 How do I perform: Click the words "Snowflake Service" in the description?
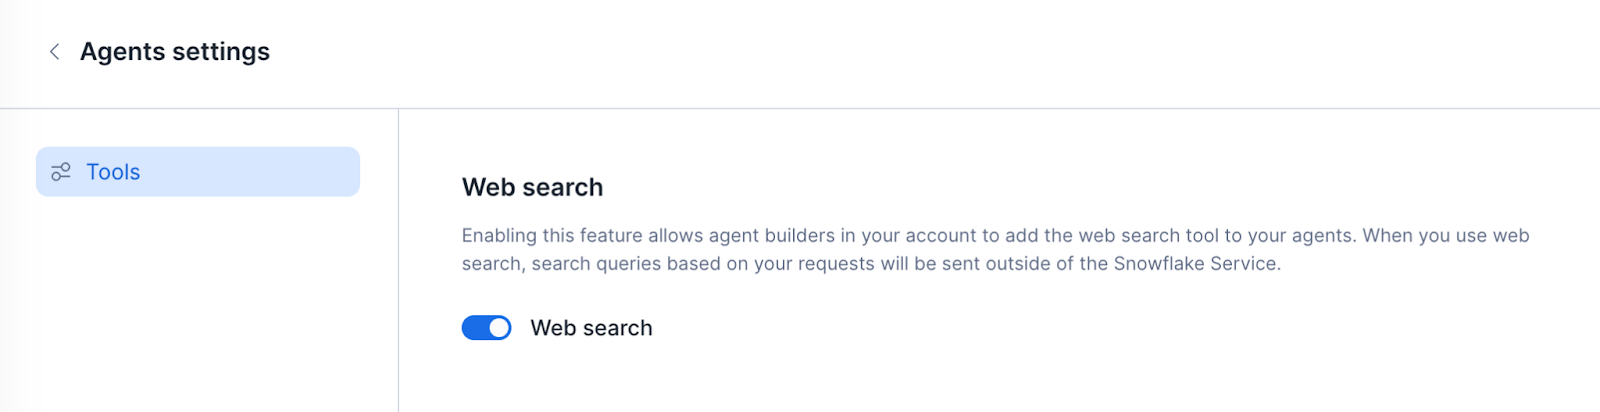coord(1196,264)
